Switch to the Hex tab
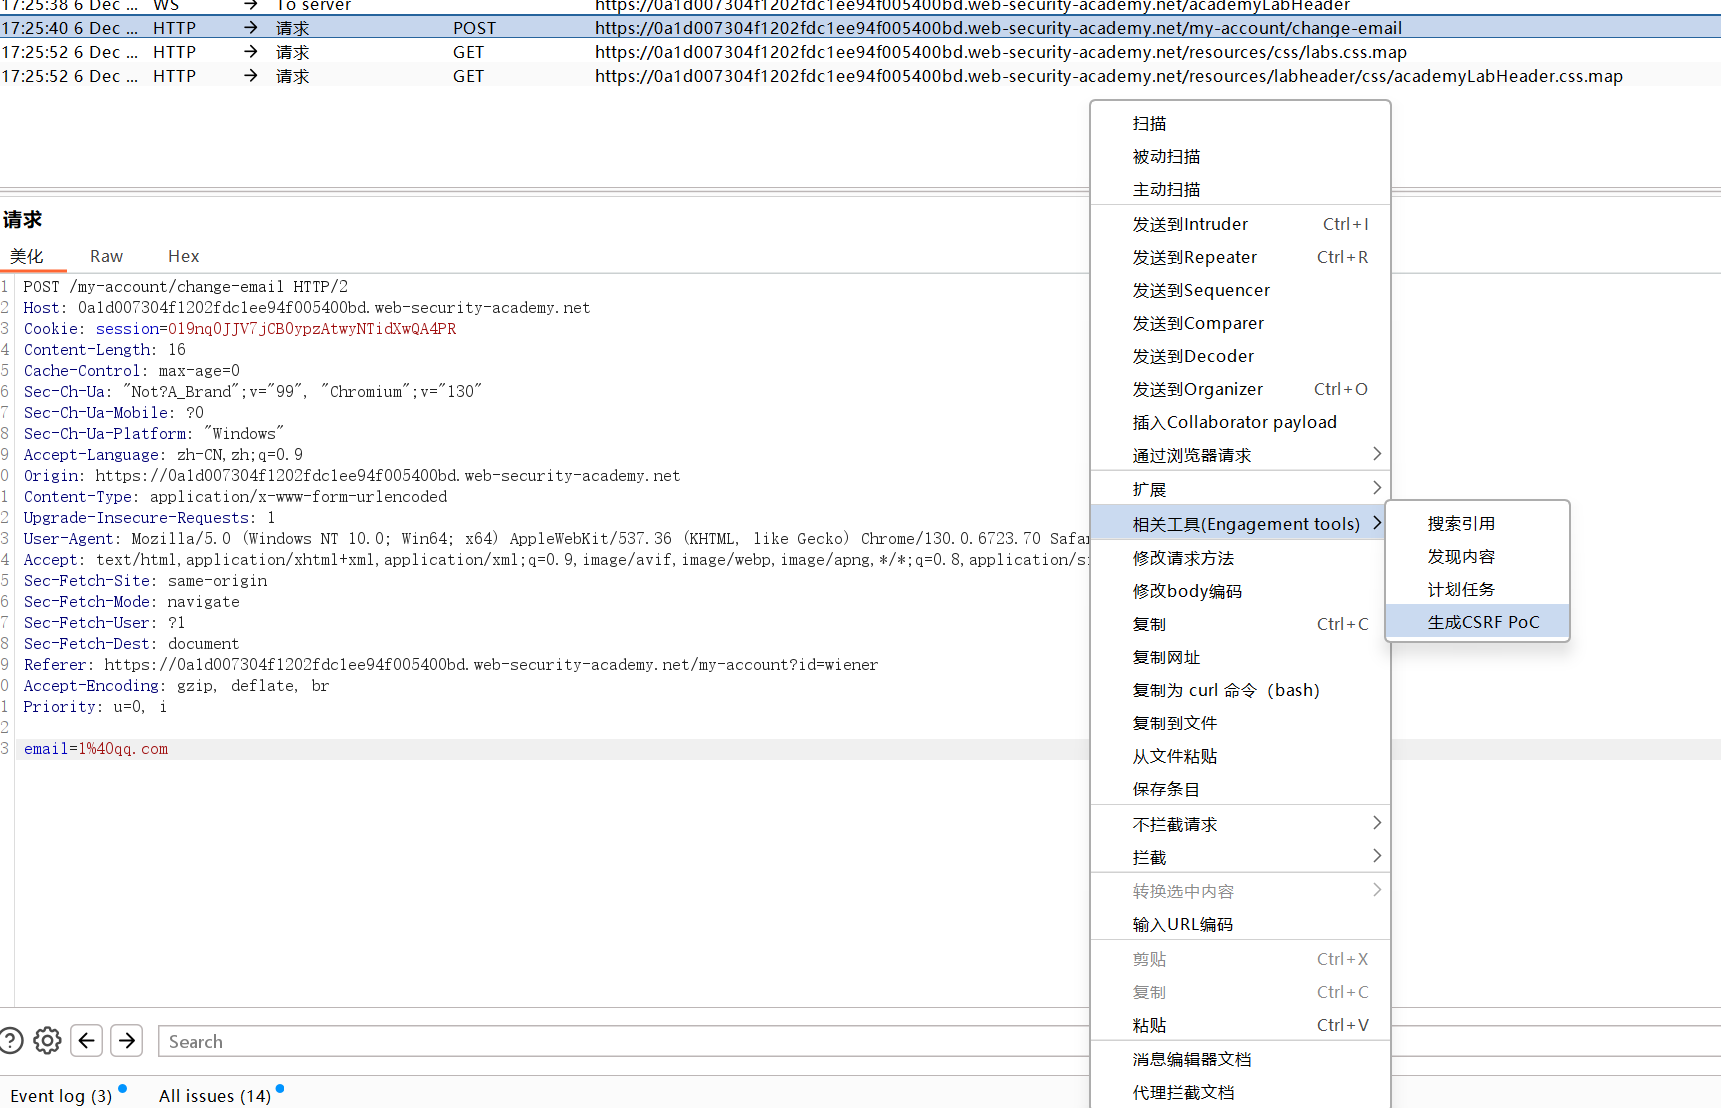The image size is (1721, 1108). [183, 256]
